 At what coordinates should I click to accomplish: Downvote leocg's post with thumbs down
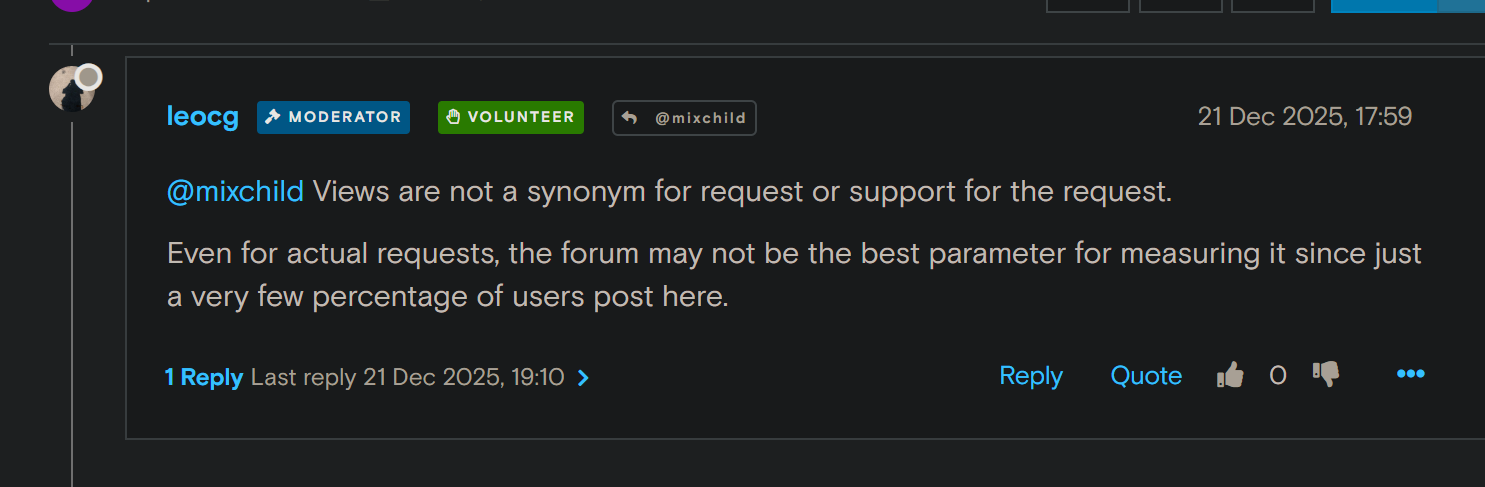[1326, 375]
